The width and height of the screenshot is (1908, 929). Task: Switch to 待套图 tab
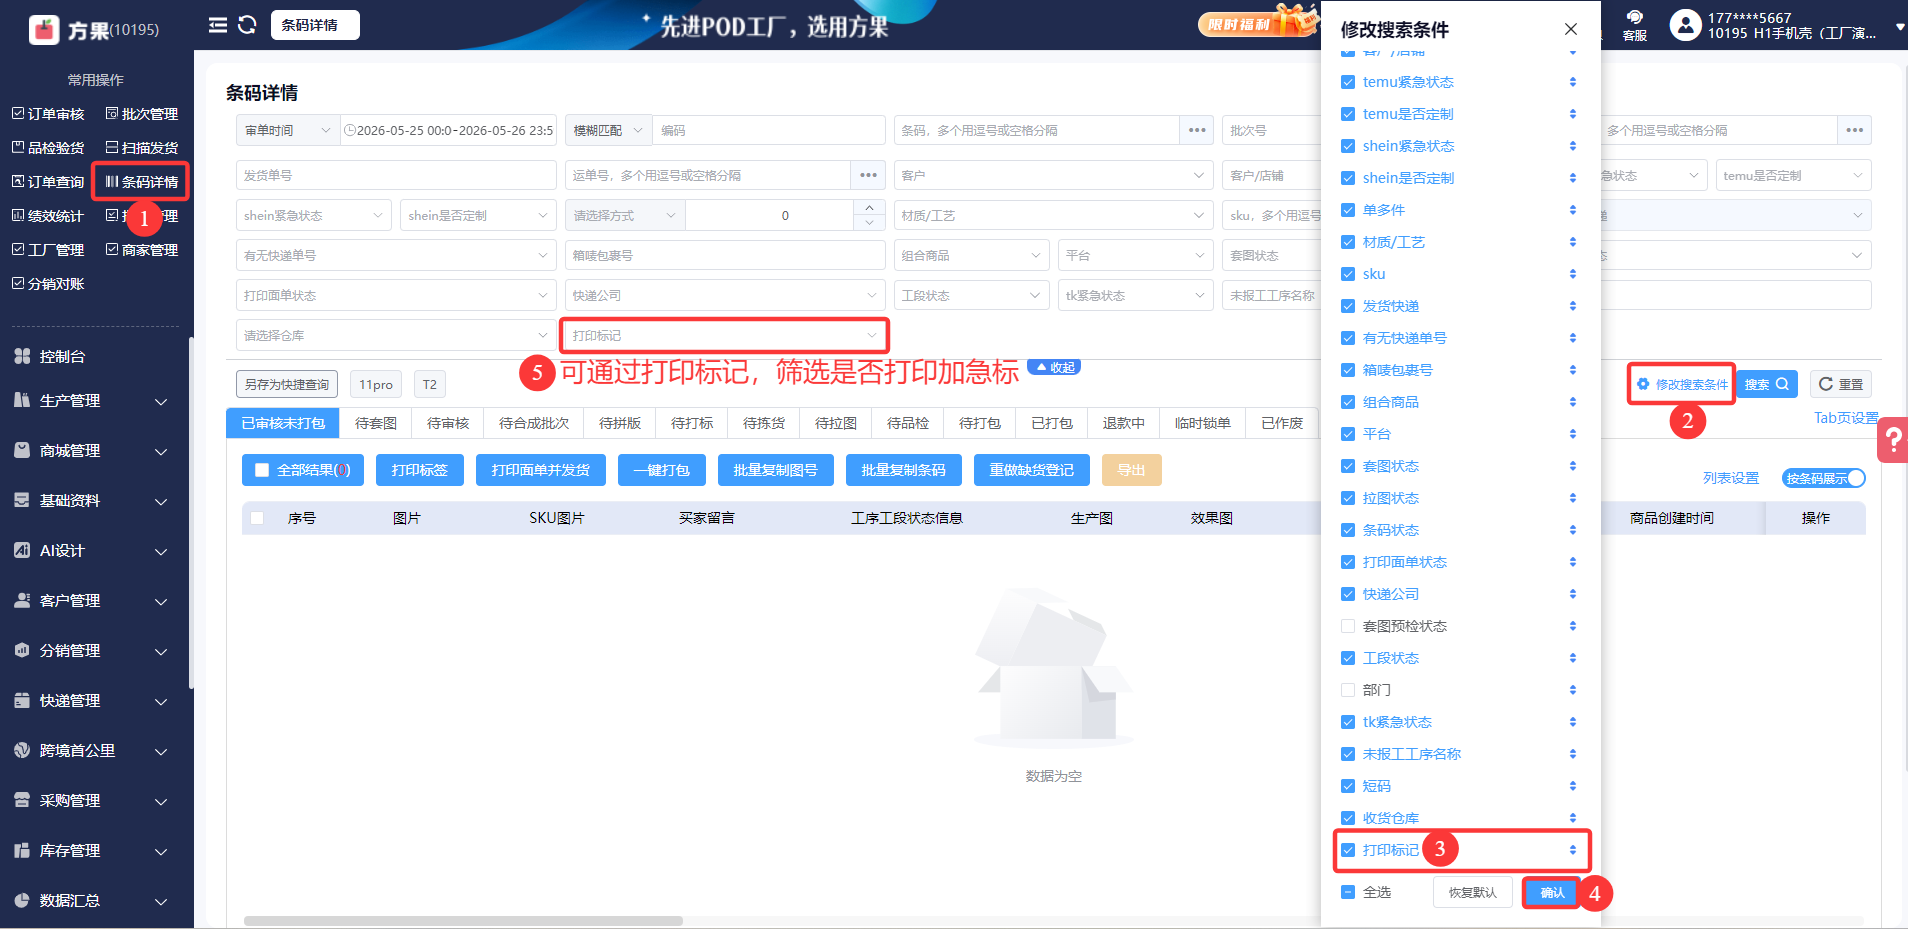376,423
